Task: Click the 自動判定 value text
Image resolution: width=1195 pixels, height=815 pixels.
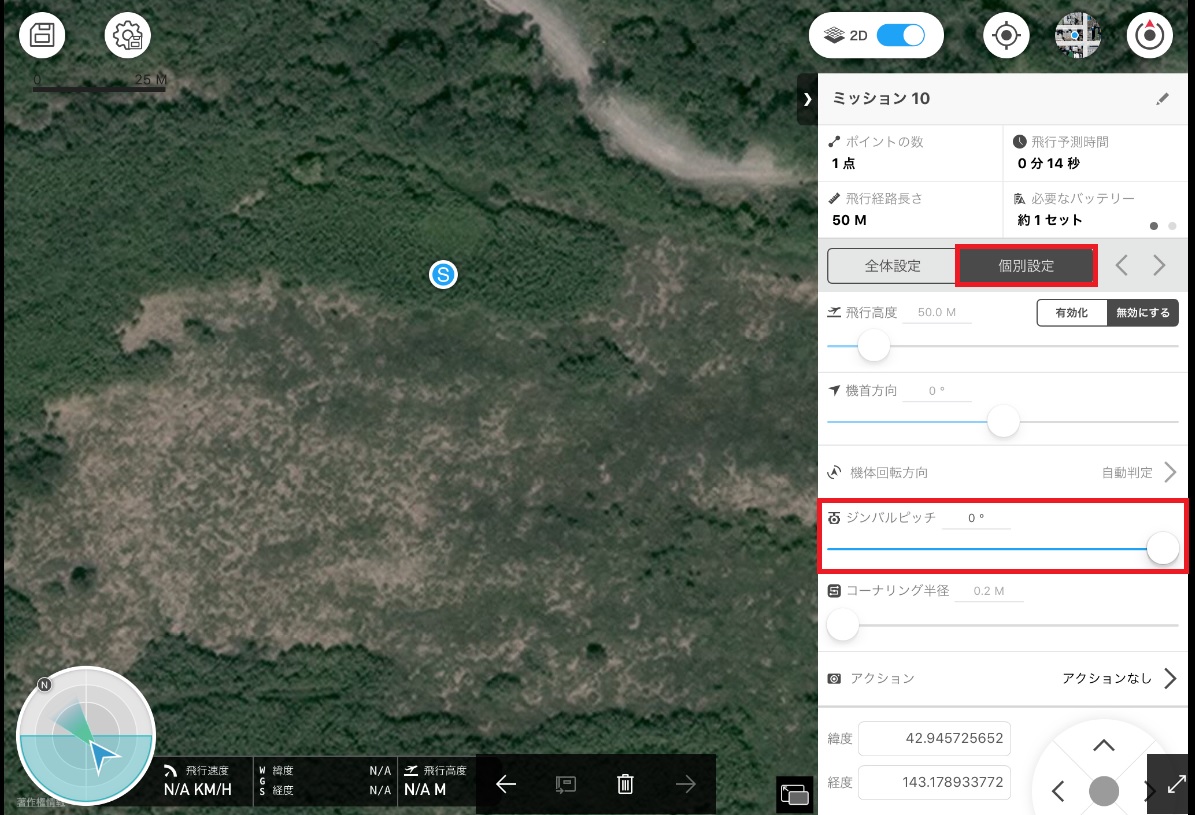Action: click(x=1126, y=473)
